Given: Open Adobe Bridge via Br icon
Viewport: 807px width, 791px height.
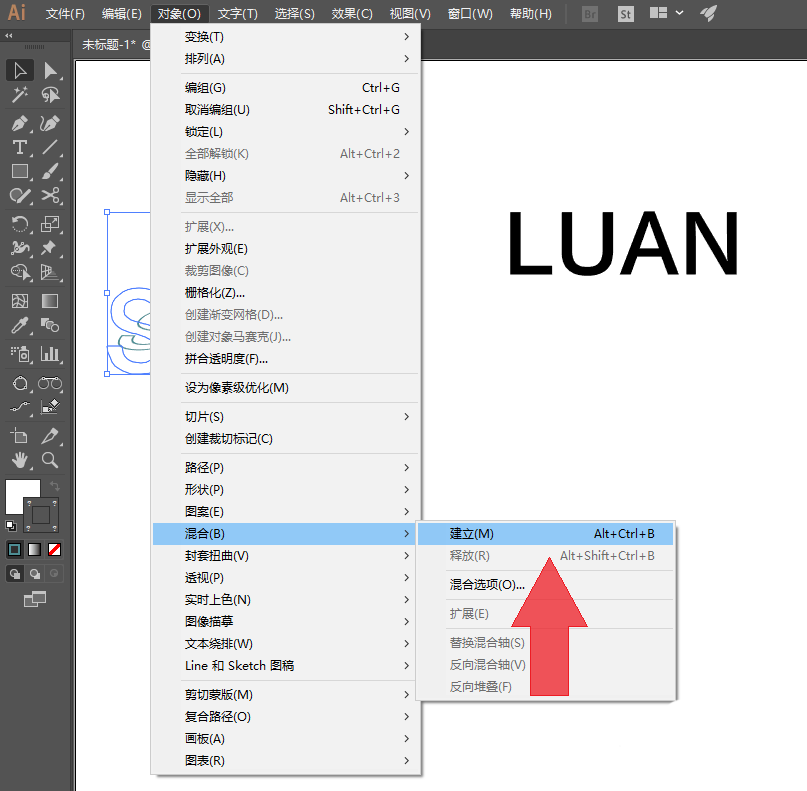Looking at the screenshot, I should click(590, 14).
